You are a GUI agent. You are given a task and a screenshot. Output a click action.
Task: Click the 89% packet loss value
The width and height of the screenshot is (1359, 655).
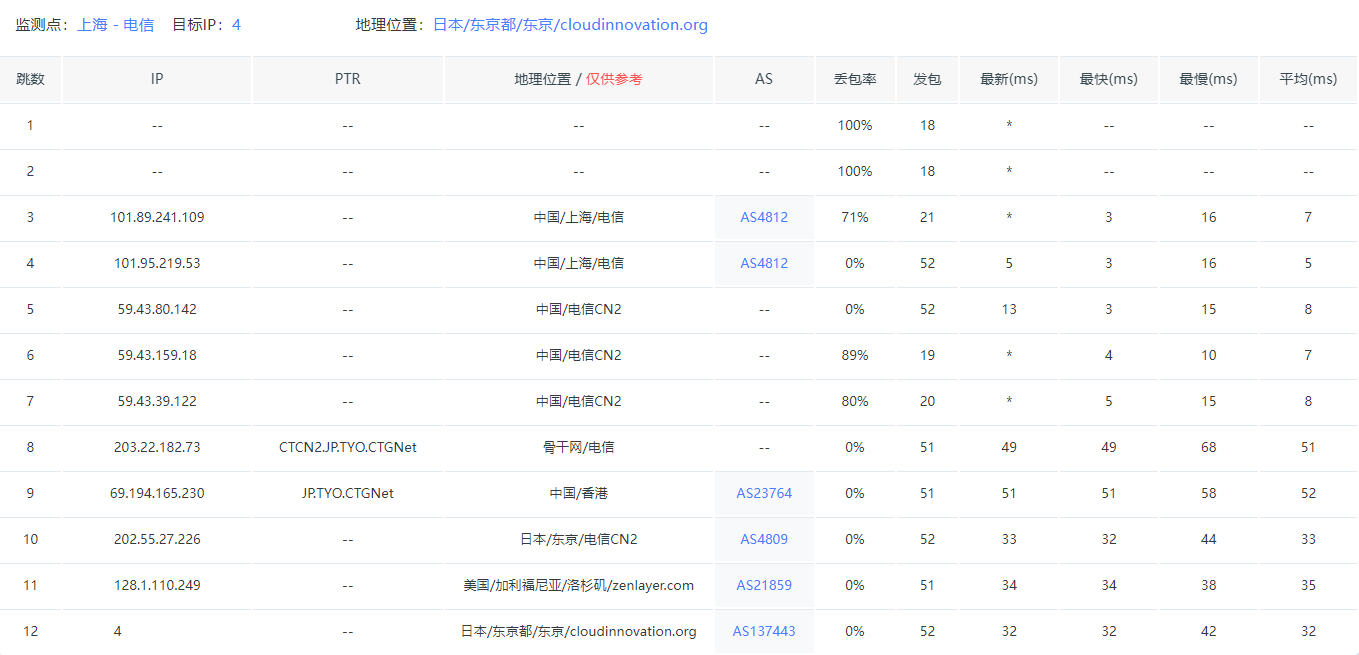coord(855,355)
